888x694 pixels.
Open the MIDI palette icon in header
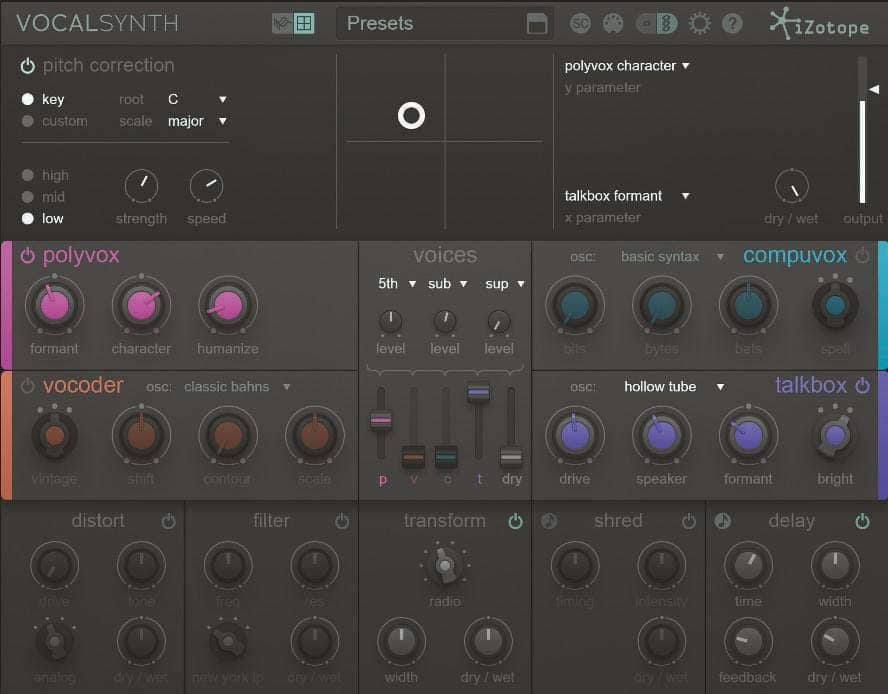613,24
